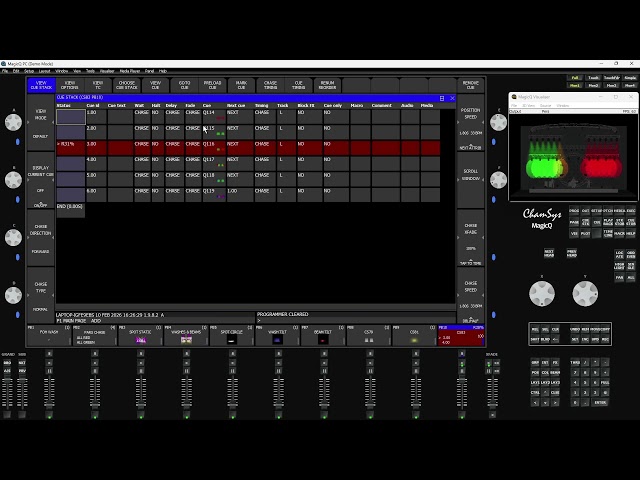Click POSITION SPEED encoder button
640x480 pixels.
(471, 122)
